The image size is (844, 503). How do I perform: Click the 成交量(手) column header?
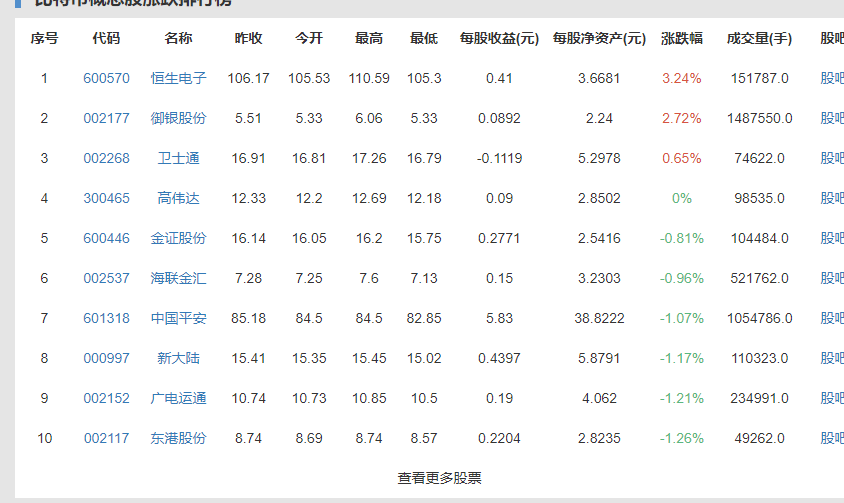pos(759,39)
